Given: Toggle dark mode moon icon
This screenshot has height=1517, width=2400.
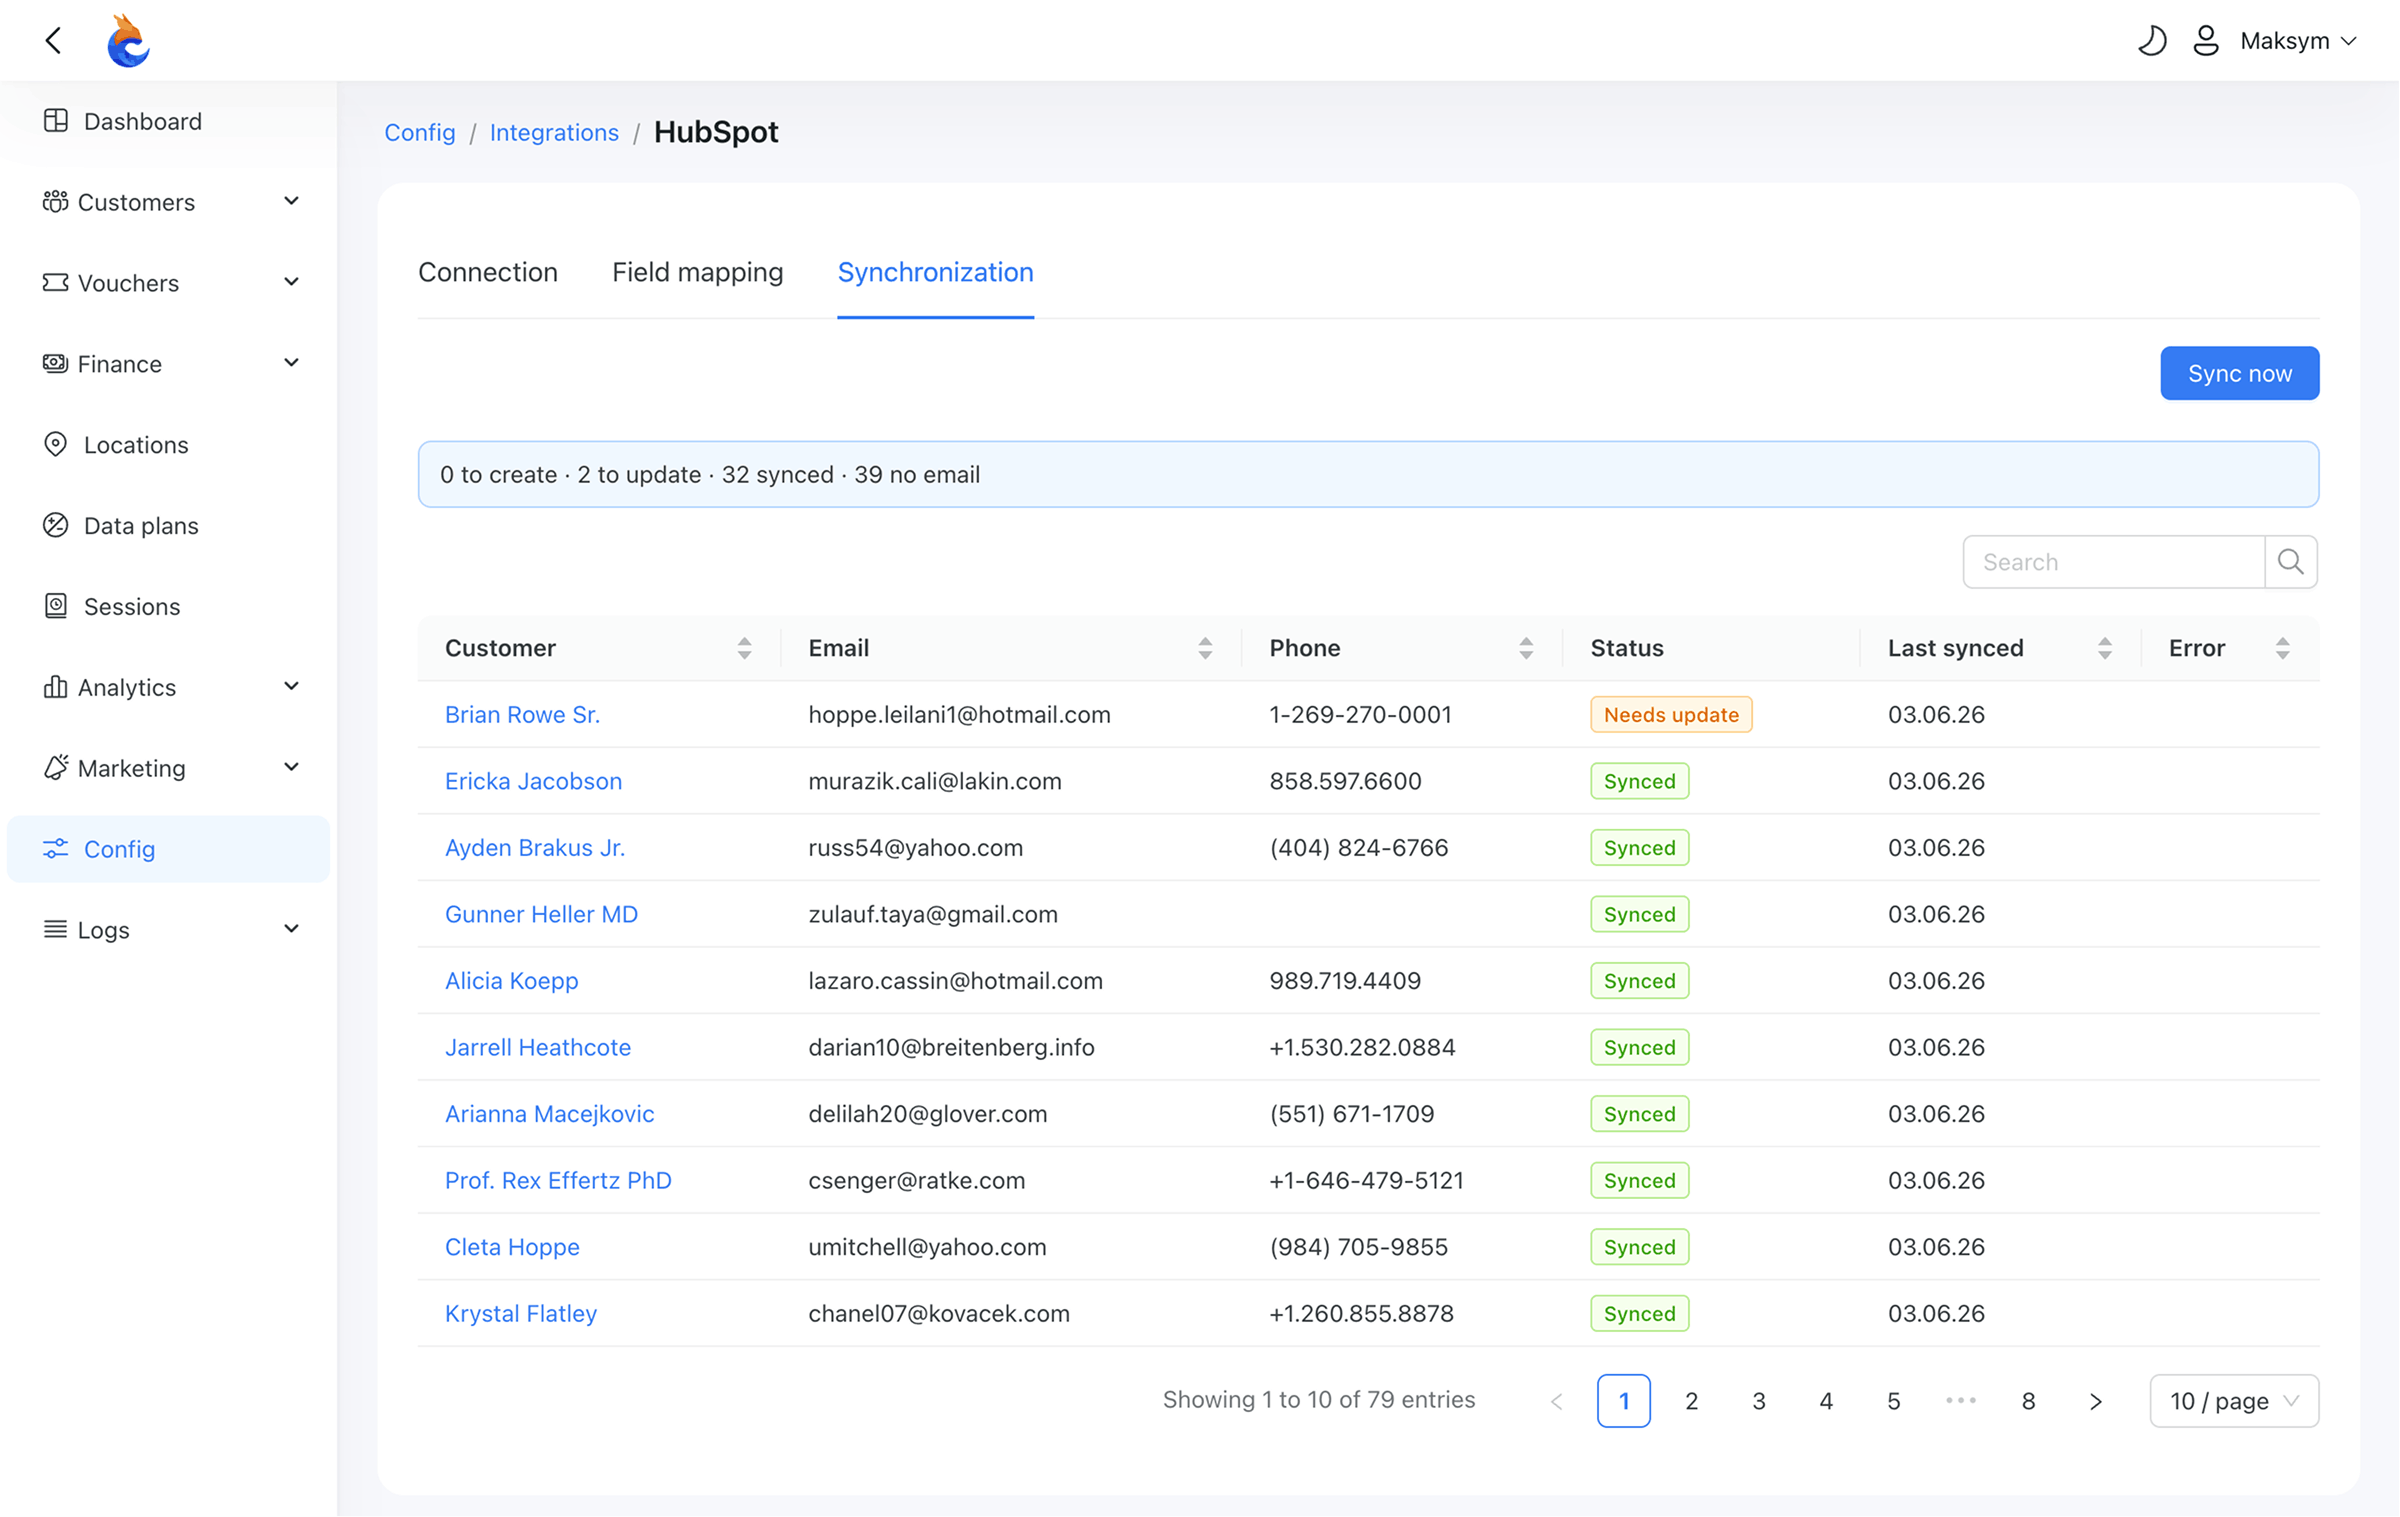Looking at the screenshot, I should 2152,41.
